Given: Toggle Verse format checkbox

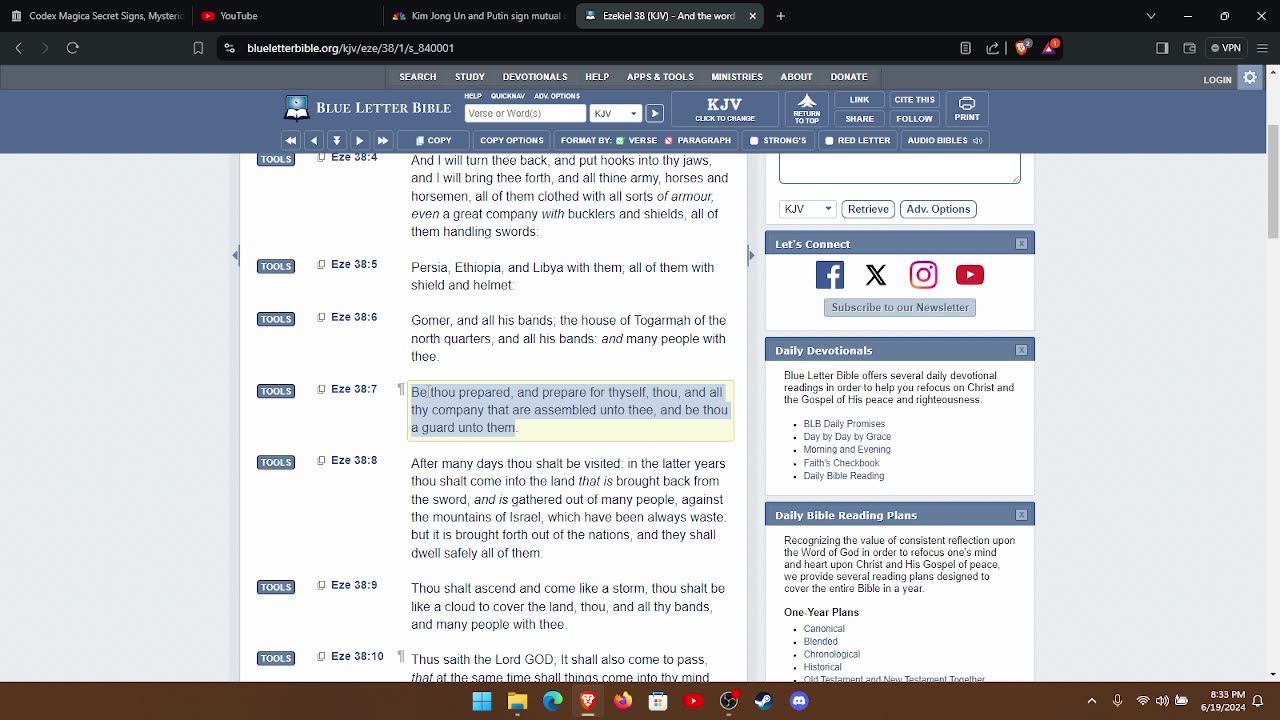Looking at the screenshot, I should coord(620,141).
